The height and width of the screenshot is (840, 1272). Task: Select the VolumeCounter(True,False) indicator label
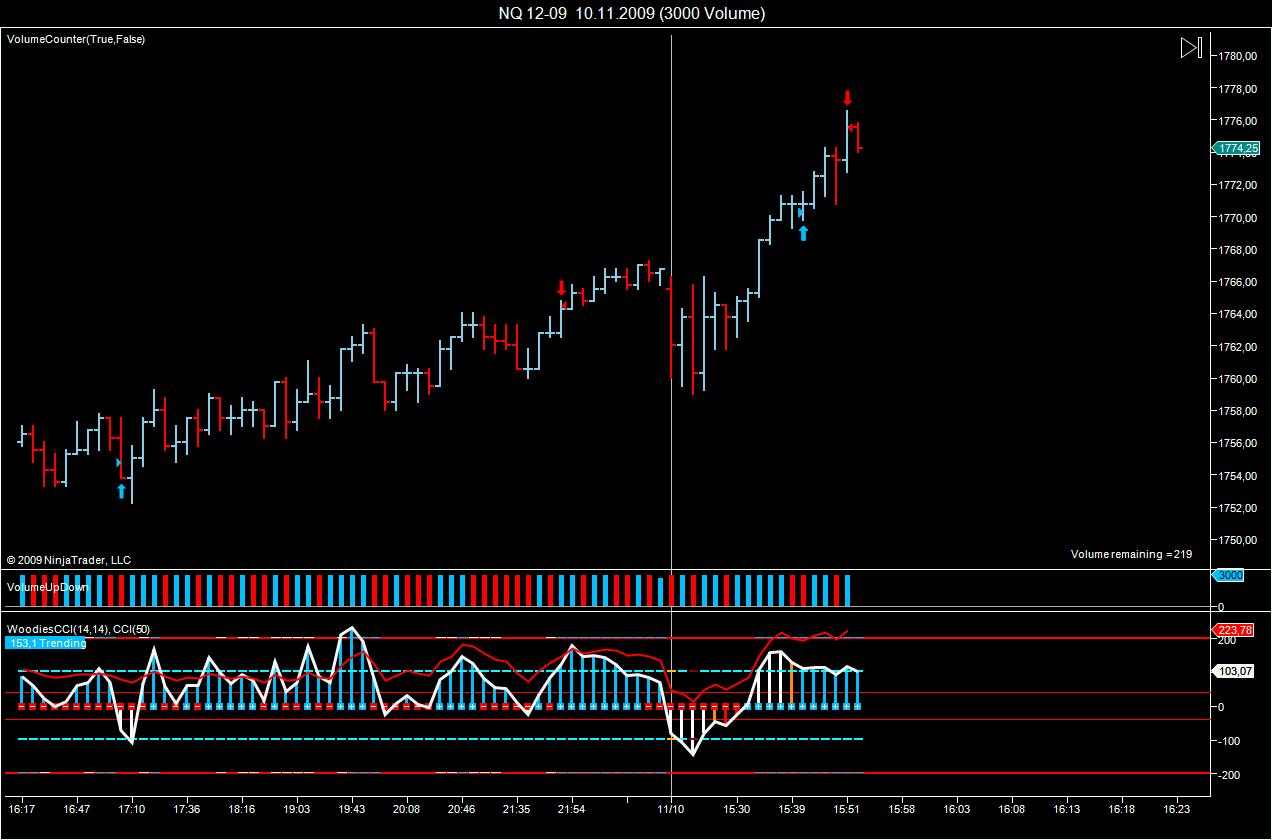coord(76,39)
